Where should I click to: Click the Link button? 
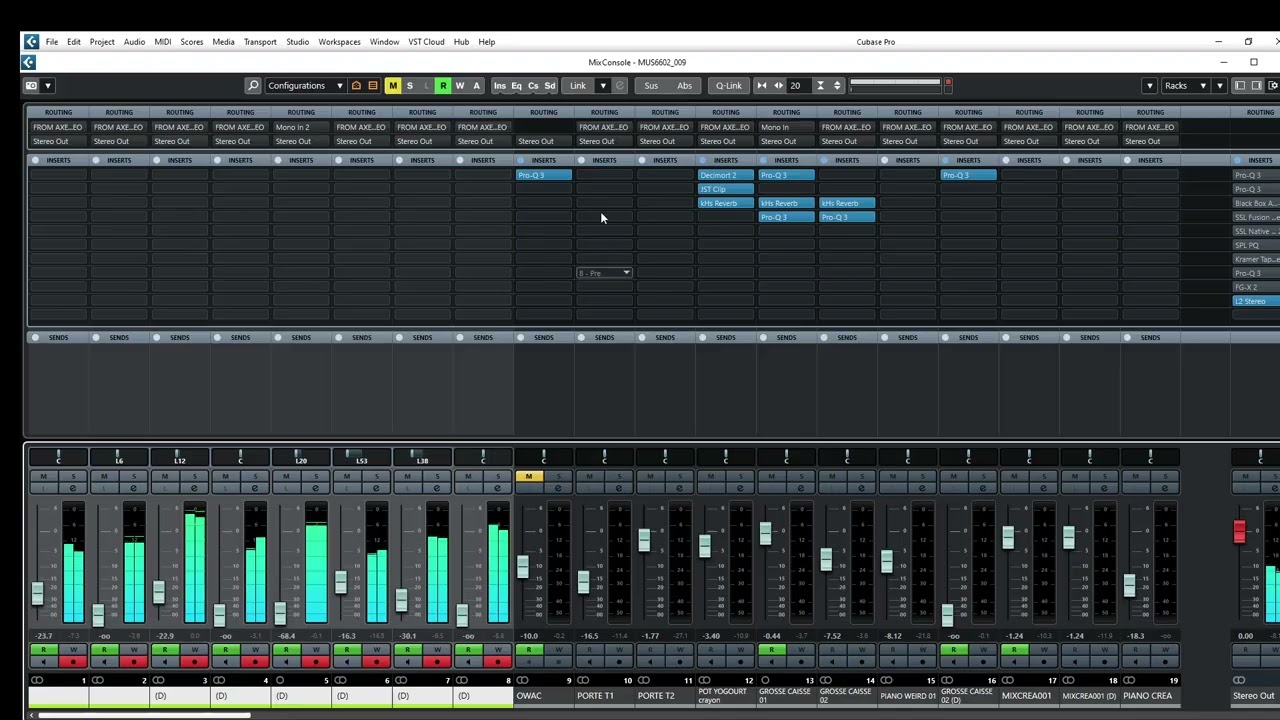tap(578, 86)
